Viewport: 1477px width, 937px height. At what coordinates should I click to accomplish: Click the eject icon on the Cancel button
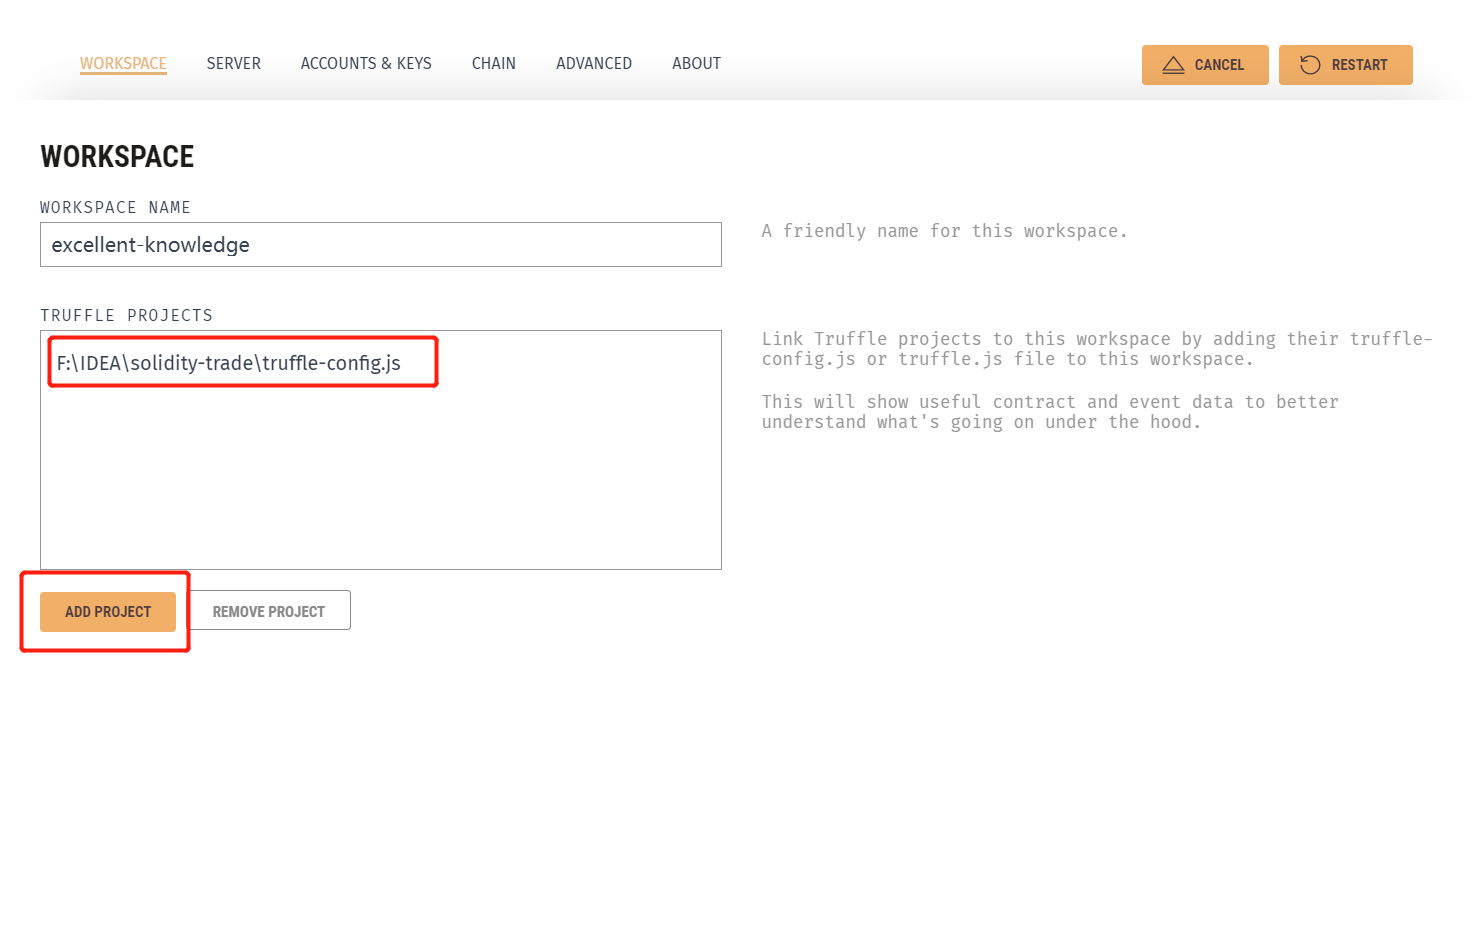pyautogui.click(x=1173, y=65)
